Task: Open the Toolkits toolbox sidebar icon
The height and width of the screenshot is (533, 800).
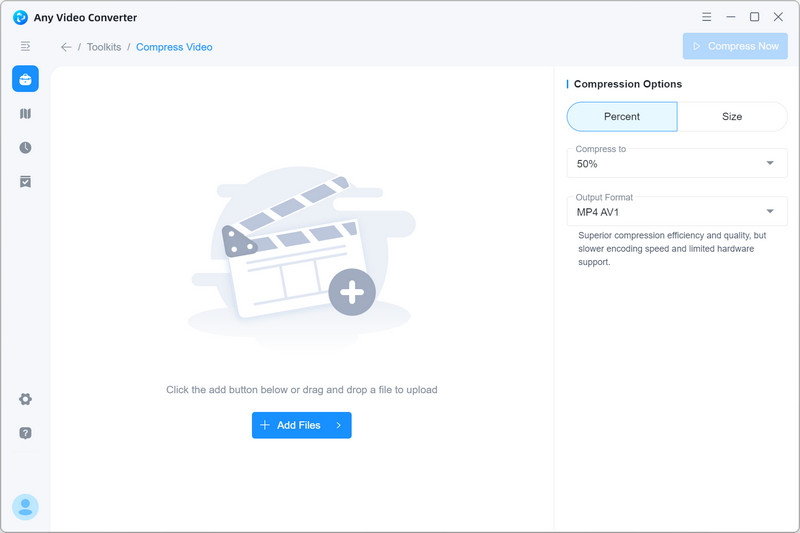Action: (x=26, y=79)
